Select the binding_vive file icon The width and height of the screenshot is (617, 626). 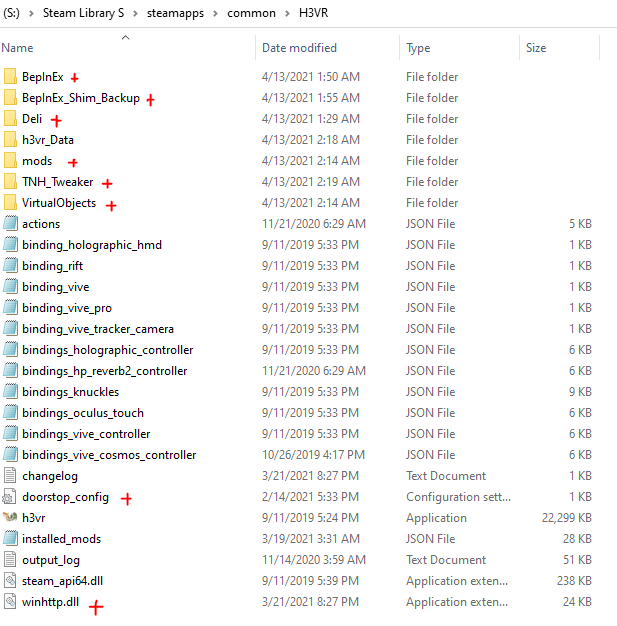point(10,287)
